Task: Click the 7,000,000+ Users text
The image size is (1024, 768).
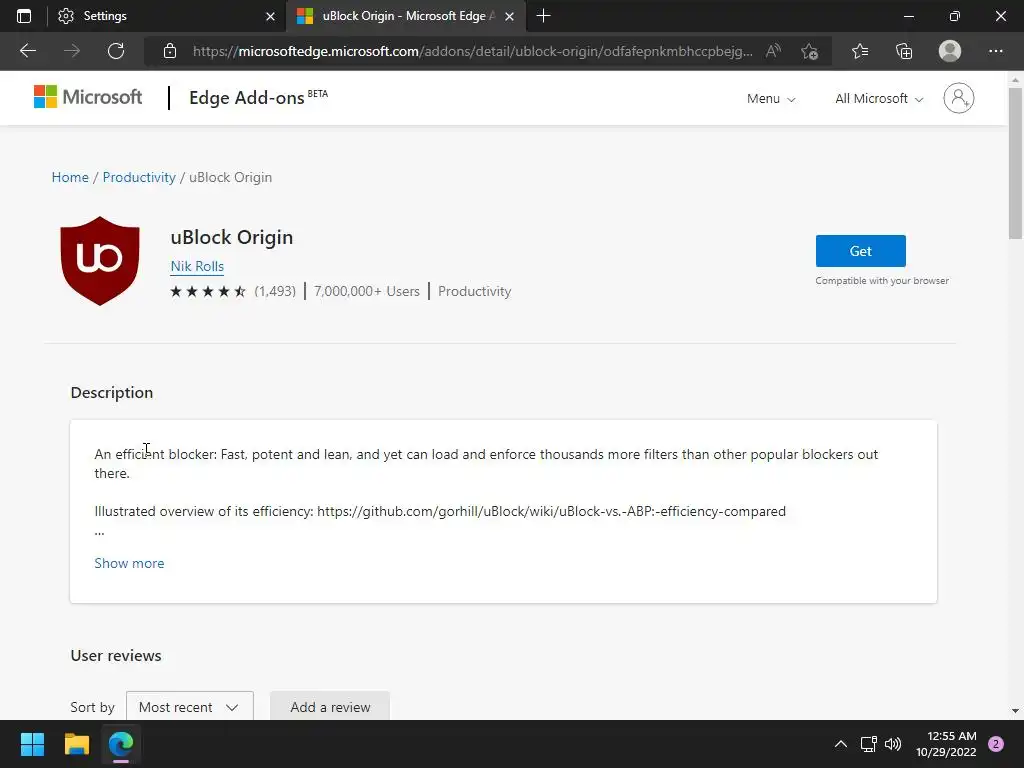Action: click(x=366, y=291)
